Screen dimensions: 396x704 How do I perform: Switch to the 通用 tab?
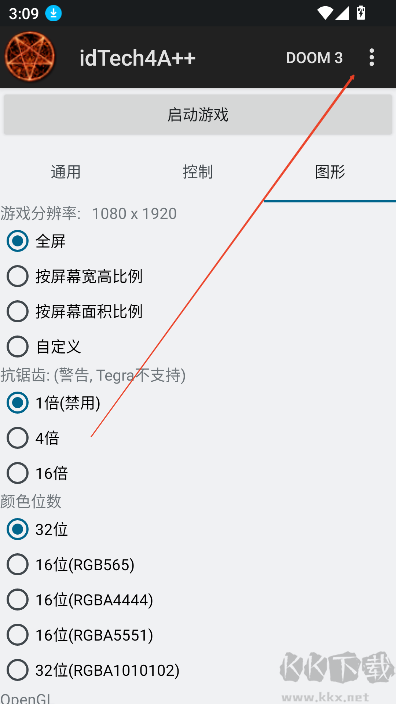point(66,172)
